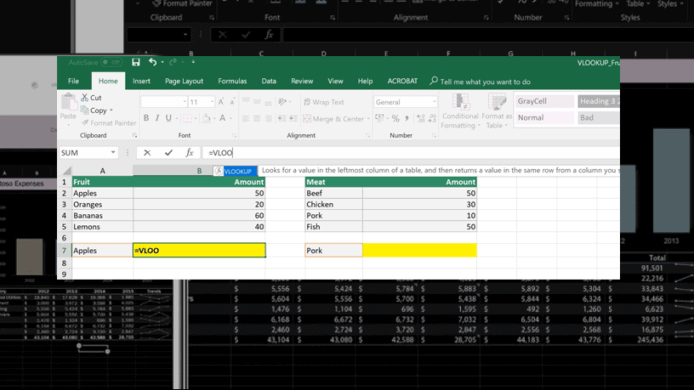Toggle Underline formatting
Screen dimensions: 694x390
tap(168, 118)
